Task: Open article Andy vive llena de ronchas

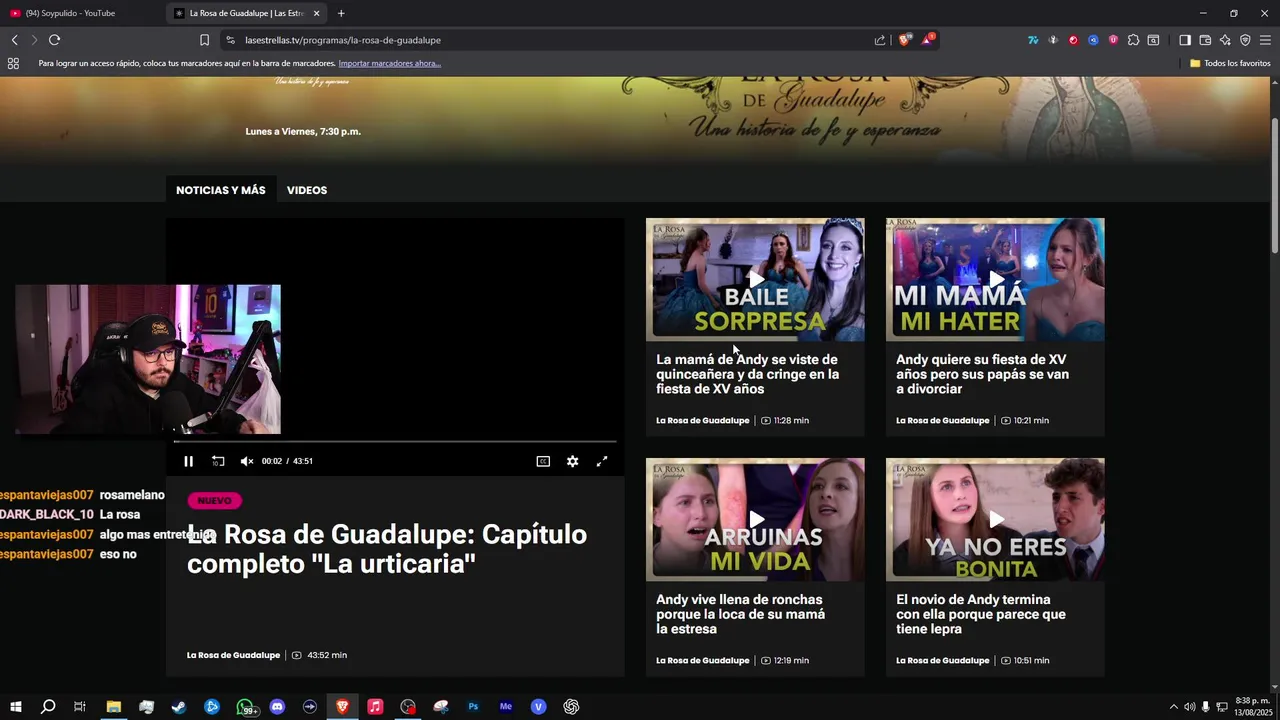Action: tap(740, 614)
